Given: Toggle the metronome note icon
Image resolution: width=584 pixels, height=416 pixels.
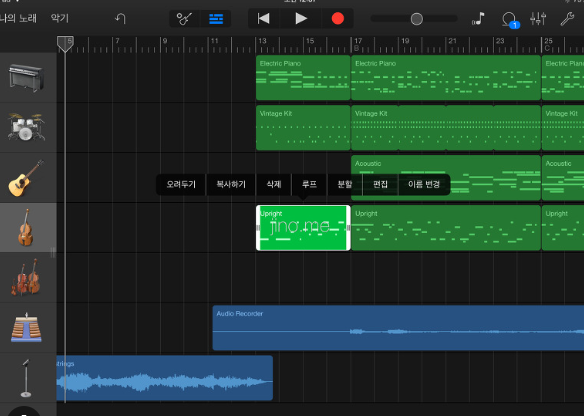Looking at the screenshot, I should 478,19.
